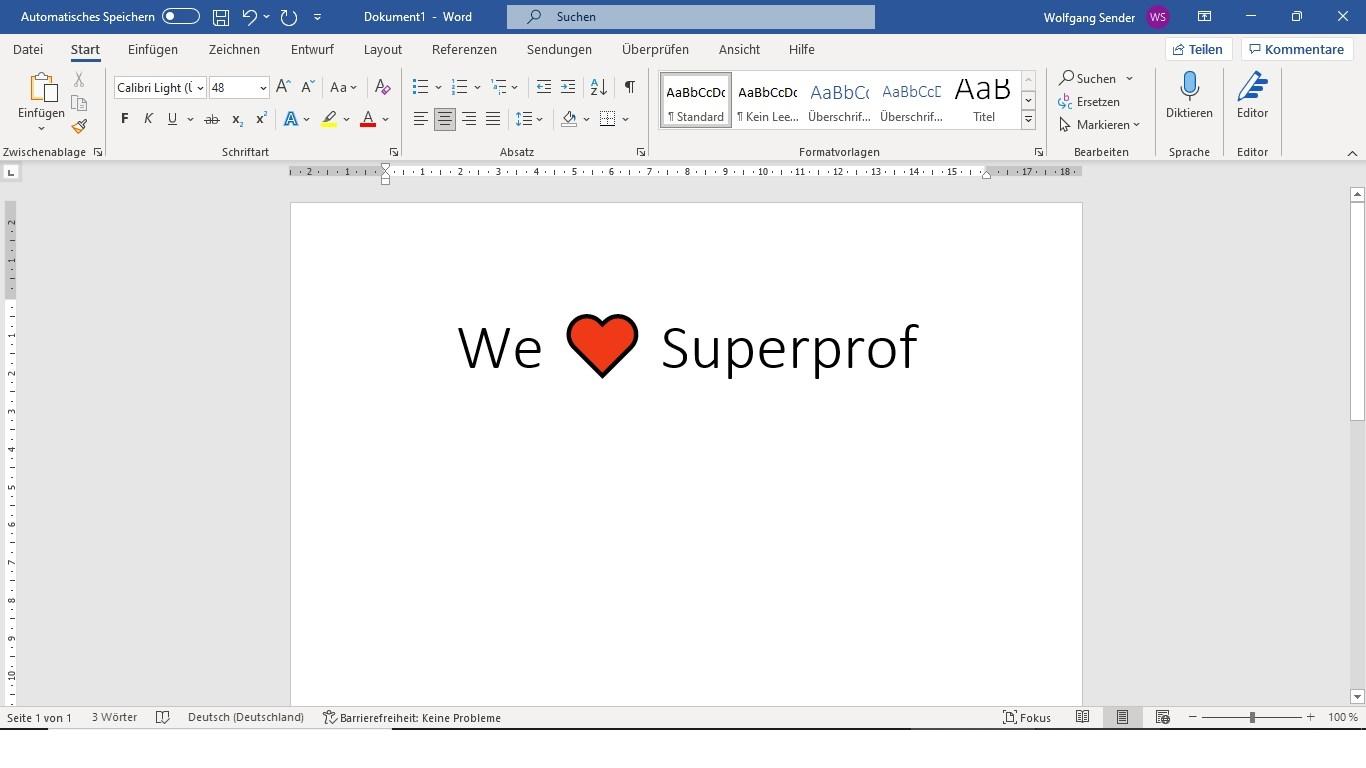Apply superscript formatting

pos(261,119)
